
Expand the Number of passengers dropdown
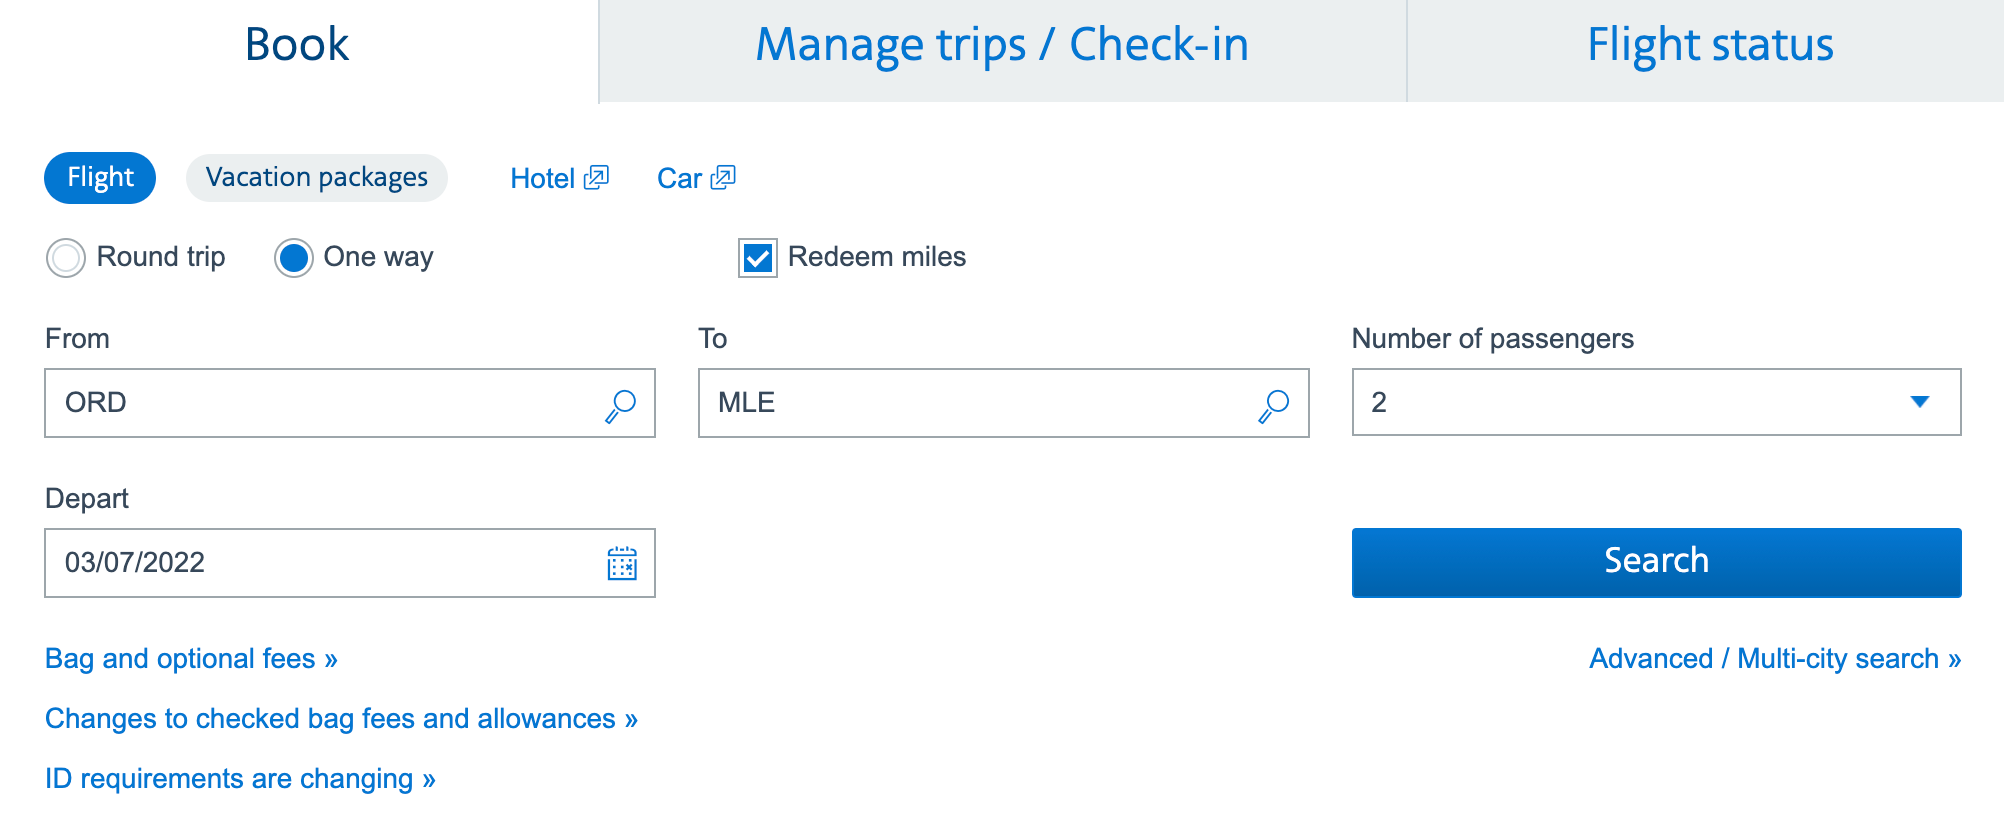pos(1640,402)
